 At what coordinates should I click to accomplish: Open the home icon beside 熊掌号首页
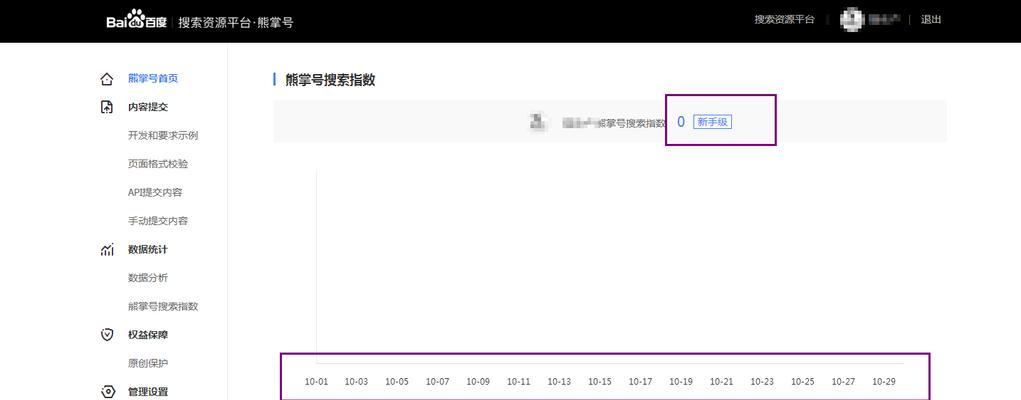(107, 79)
